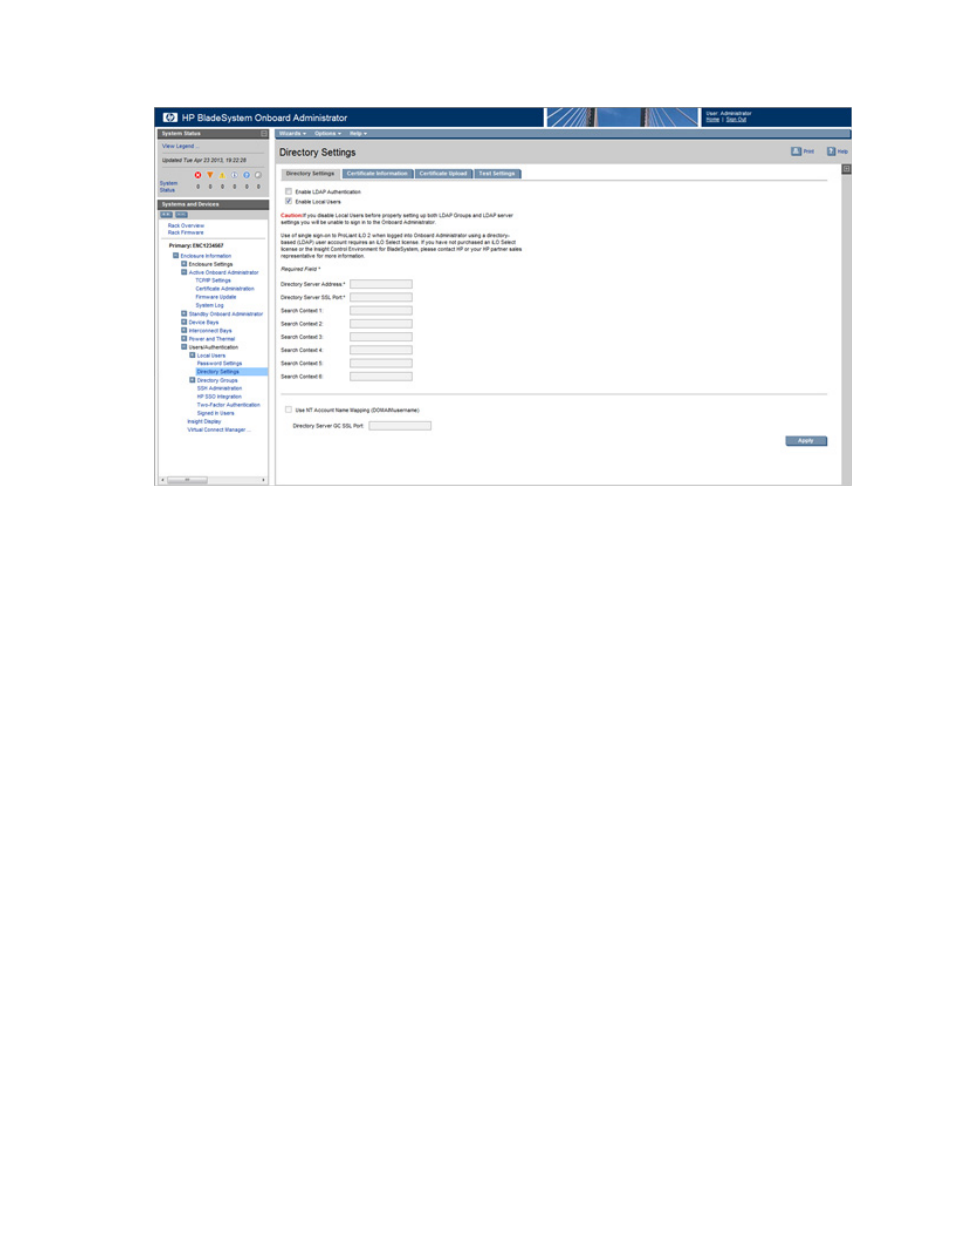Click the orange major status triangle icon
Image resolution: width=954 pixels, height=1235 pixels.
[210, 175]
